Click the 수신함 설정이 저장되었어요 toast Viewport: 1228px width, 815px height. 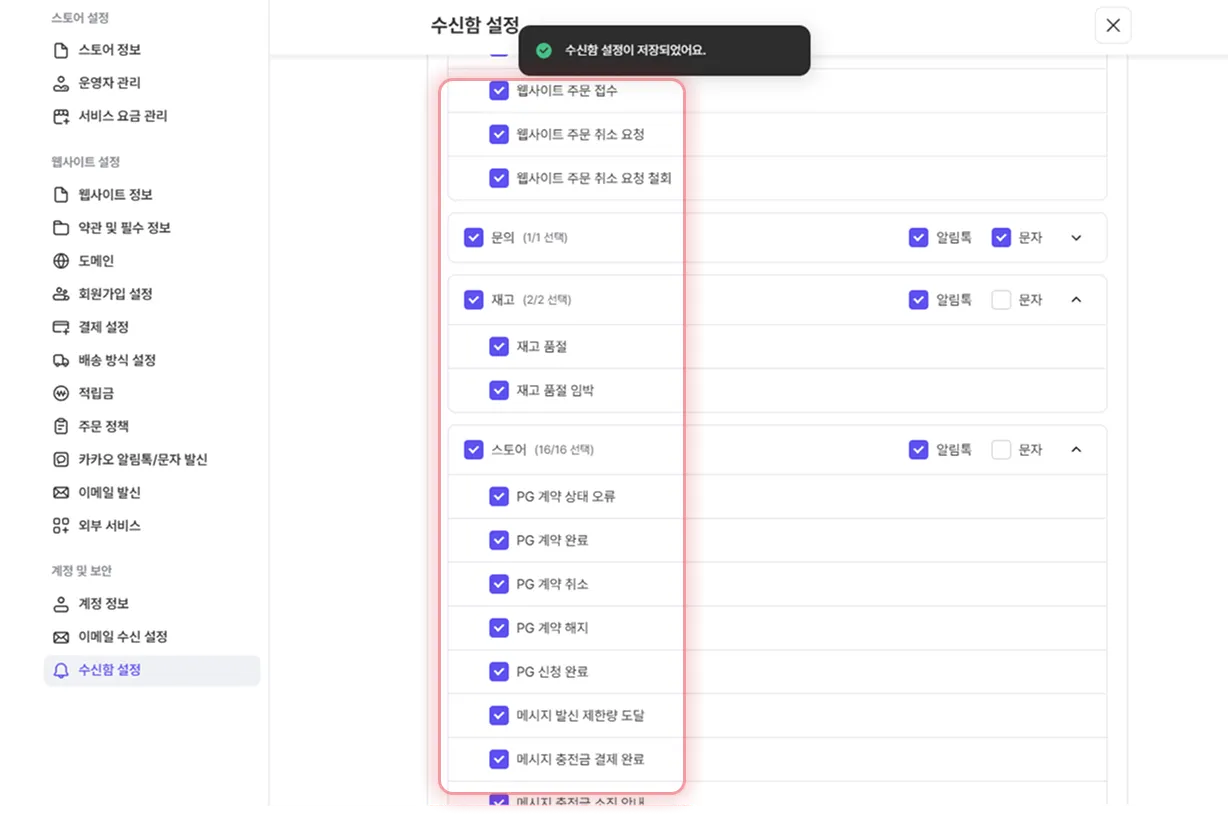coord(664,50)
